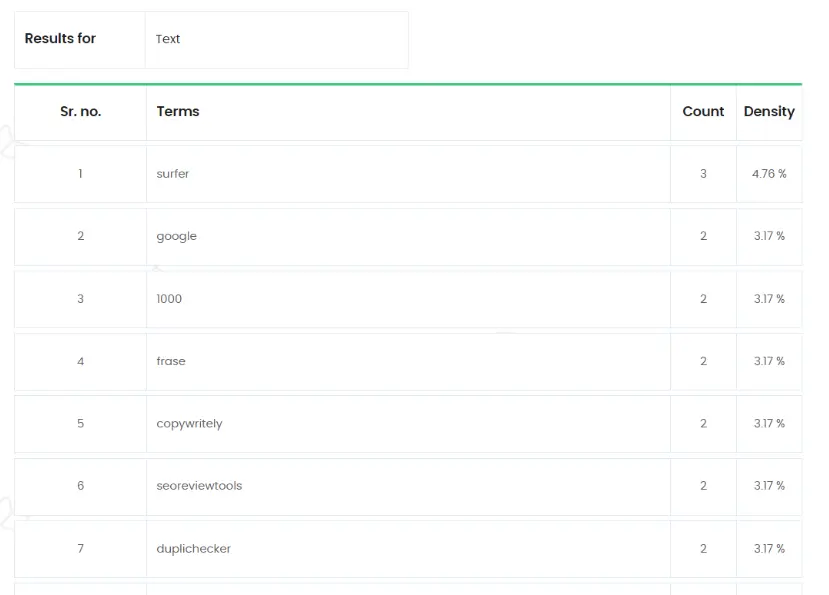Click count value for 1000 row
Image resolution: width=829 pixels, height=595 pixels.
click(x=703, y=299)
